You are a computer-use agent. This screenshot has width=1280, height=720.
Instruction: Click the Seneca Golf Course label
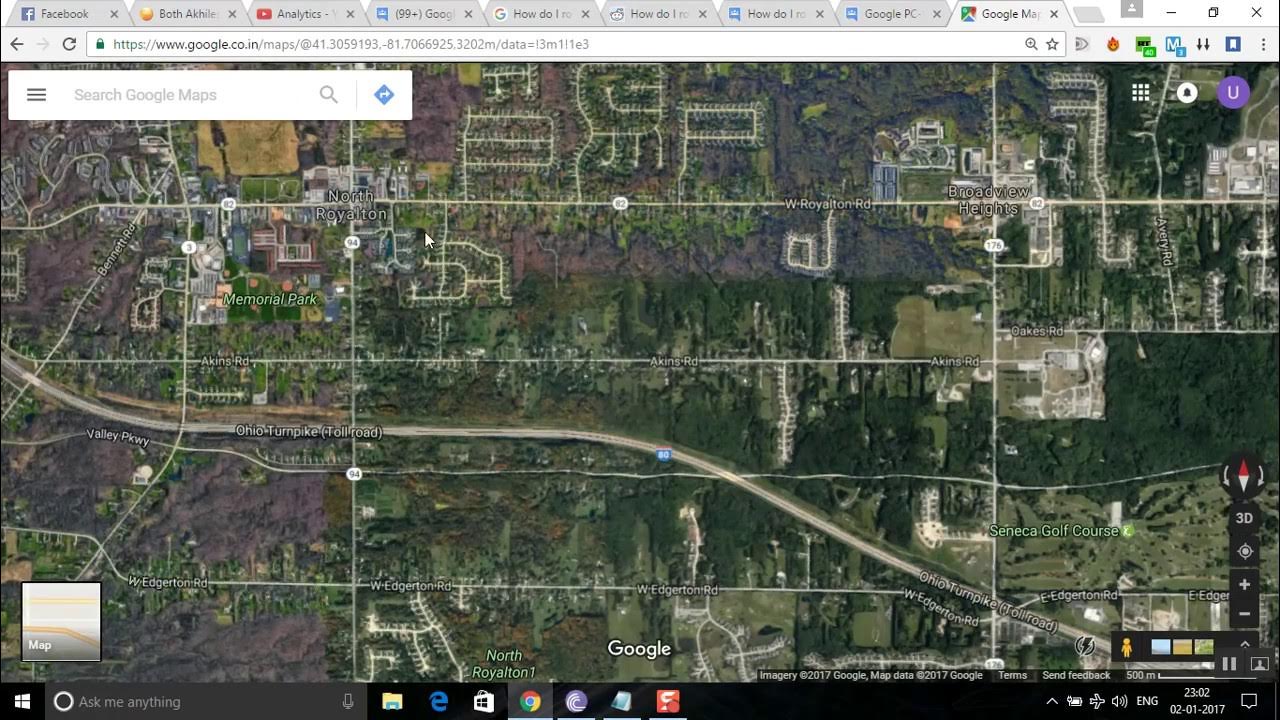point(1054,531)
